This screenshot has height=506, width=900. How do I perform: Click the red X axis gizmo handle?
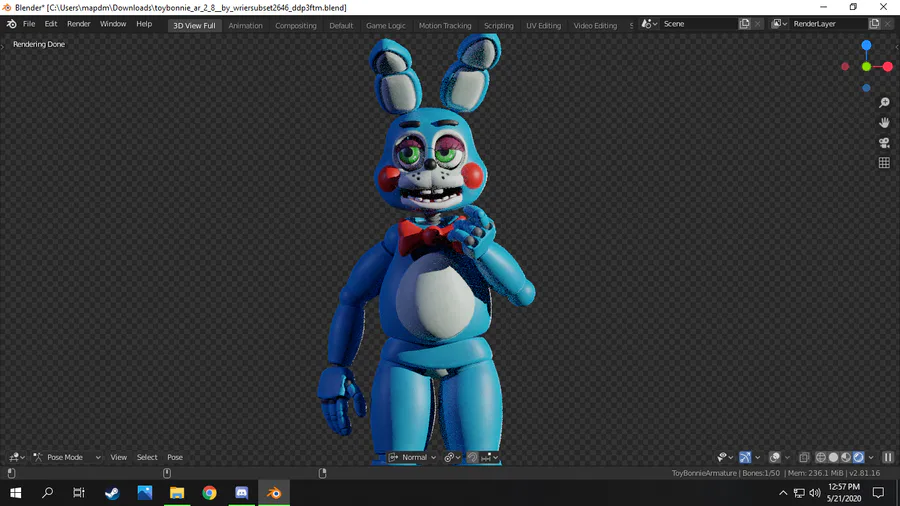coord(888,67)
